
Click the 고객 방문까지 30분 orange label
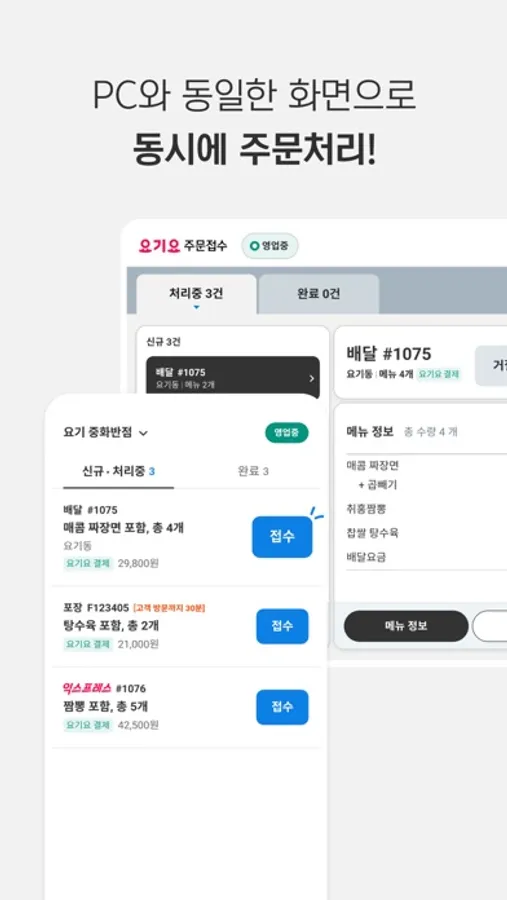click(x=169, y=607)
